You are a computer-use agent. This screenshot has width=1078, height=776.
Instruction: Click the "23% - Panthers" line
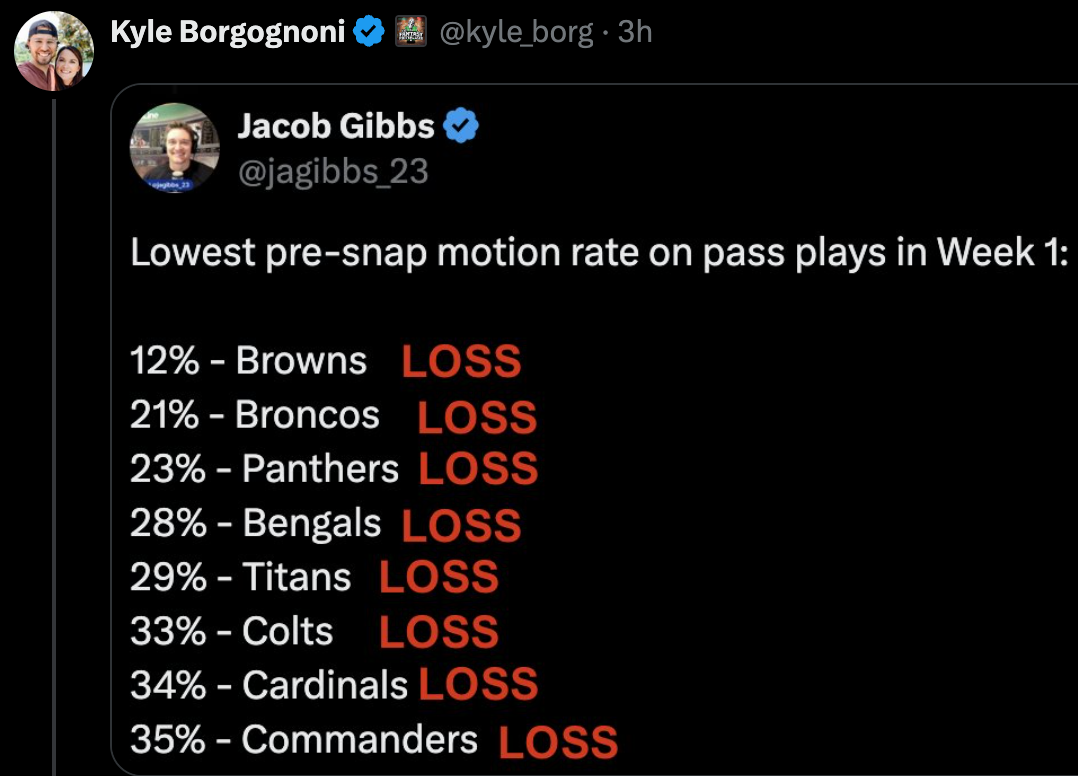[265, 469]
